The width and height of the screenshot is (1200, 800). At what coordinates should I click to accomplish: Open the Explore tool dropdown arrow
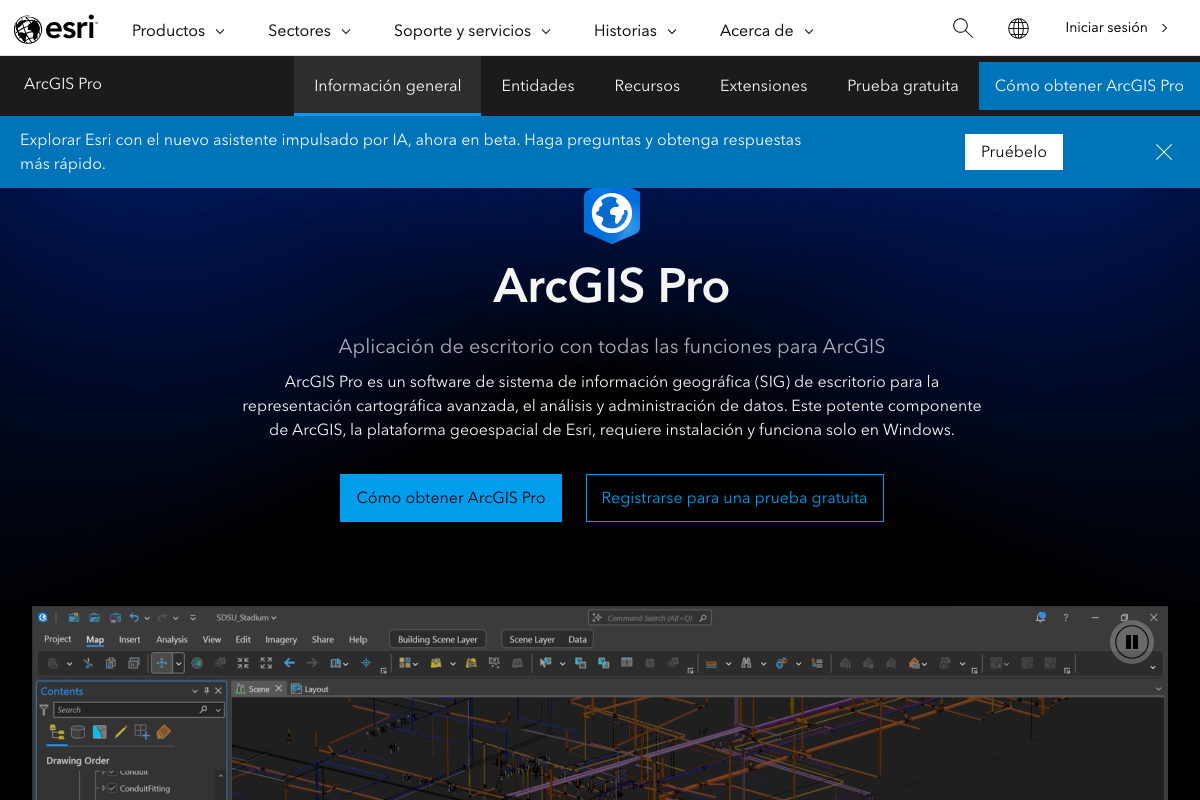click(179, 662)
